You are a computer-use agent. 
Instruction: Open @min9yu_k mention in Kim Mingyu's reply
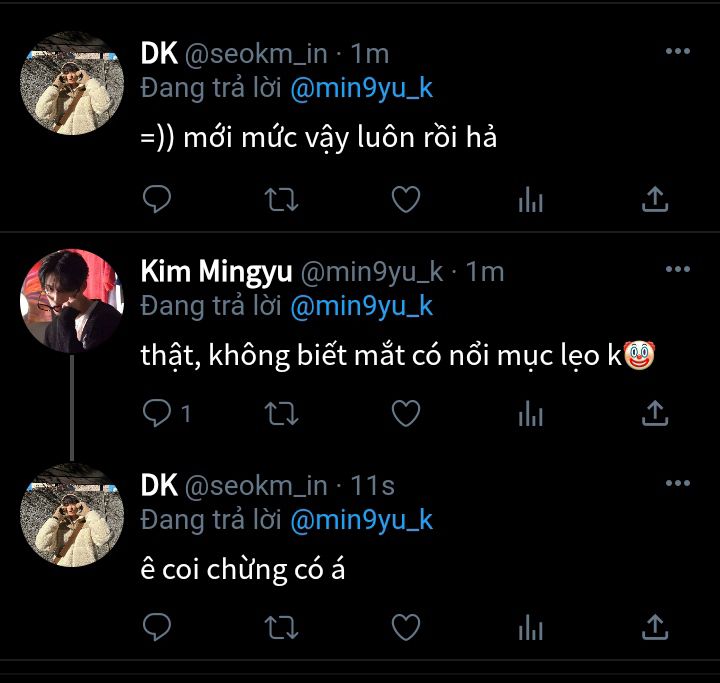(x=362, y=307)
